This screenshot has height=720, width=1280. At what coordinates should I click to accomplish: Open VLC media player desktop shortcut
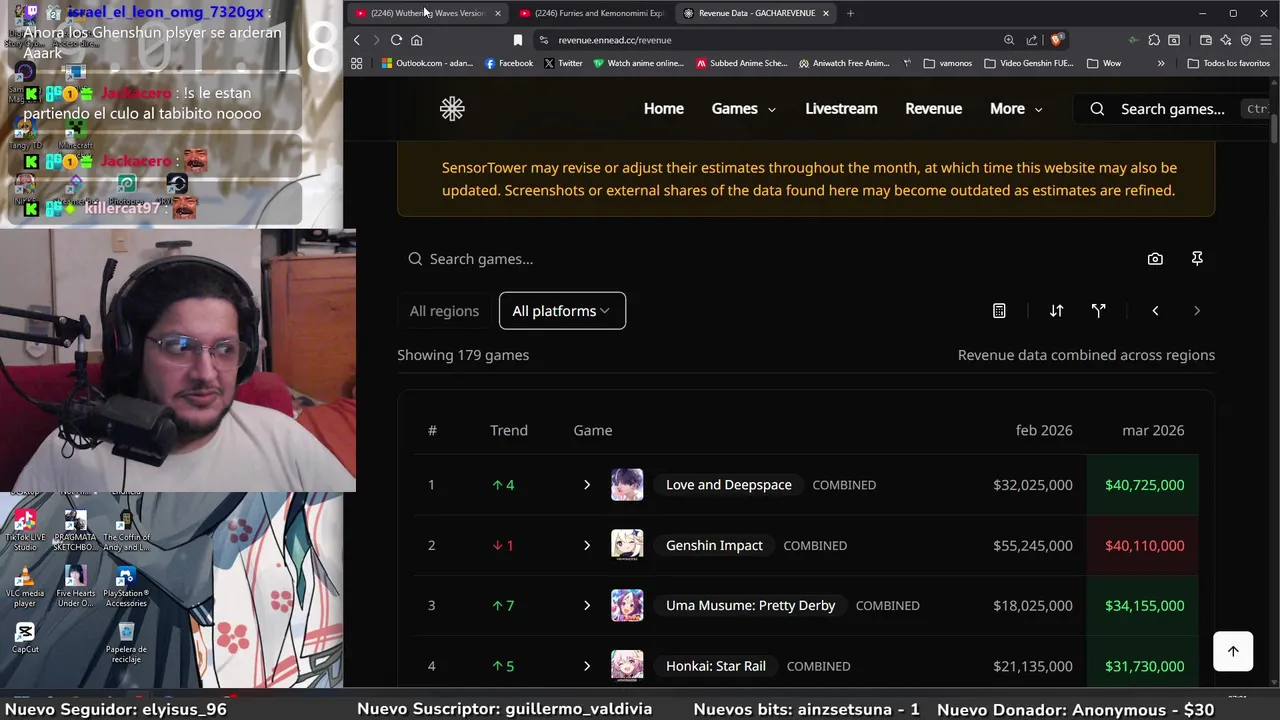(25, 587)
